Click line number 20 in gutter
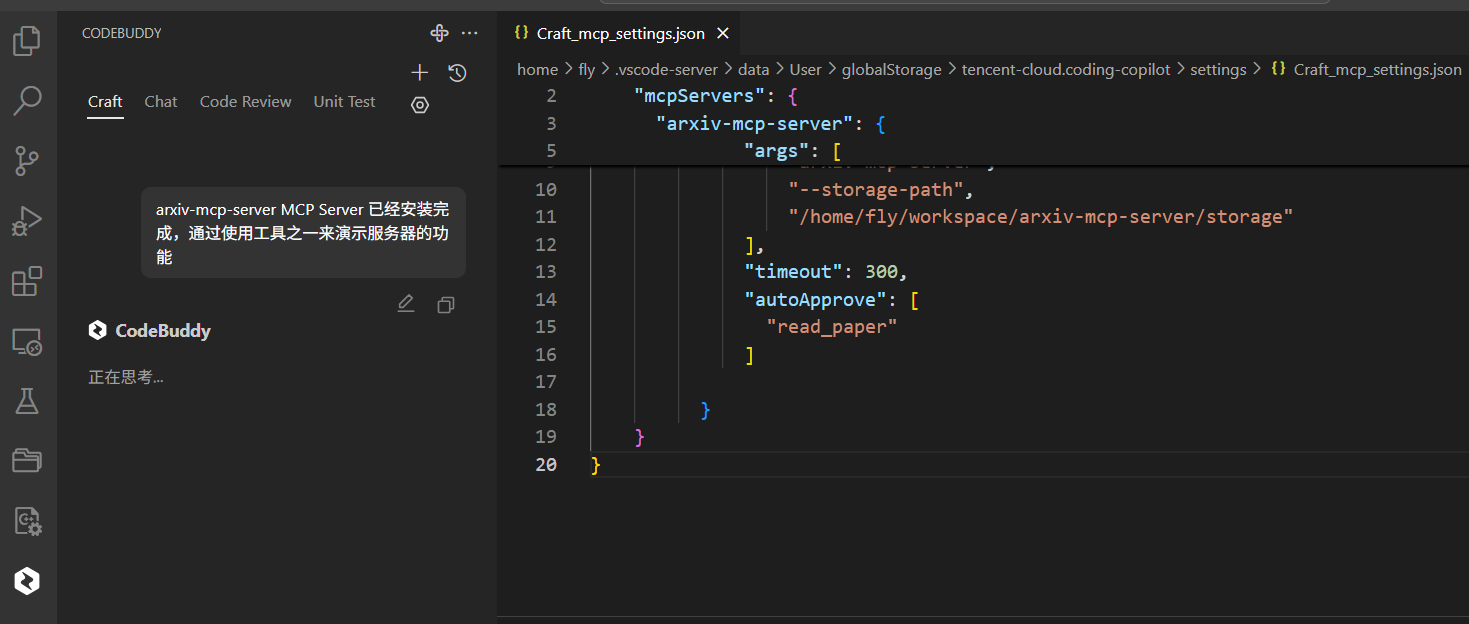Image resolution: width=1469 pixels, height=624 pixels. (546, 465)
